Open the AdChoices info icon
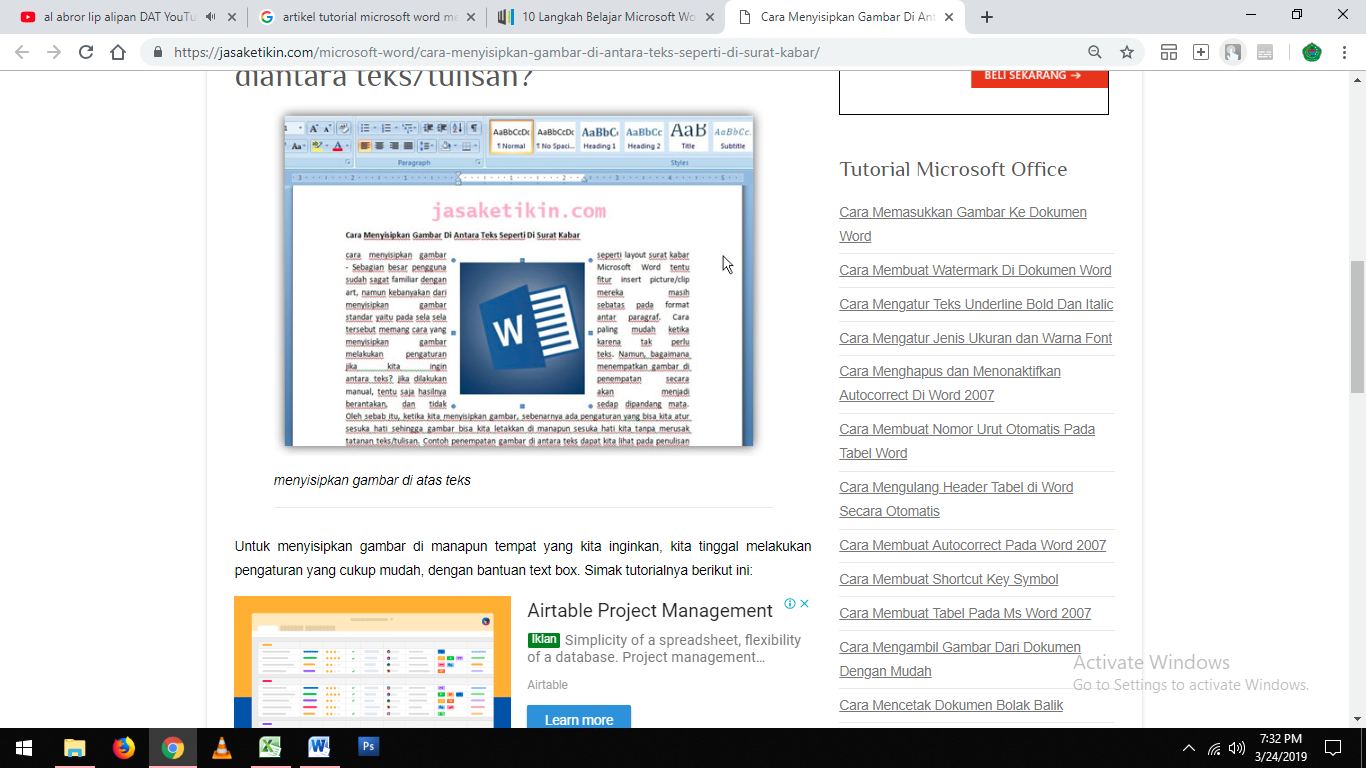This screenshot has width=1366, height=768. click(x=790, y=604)
